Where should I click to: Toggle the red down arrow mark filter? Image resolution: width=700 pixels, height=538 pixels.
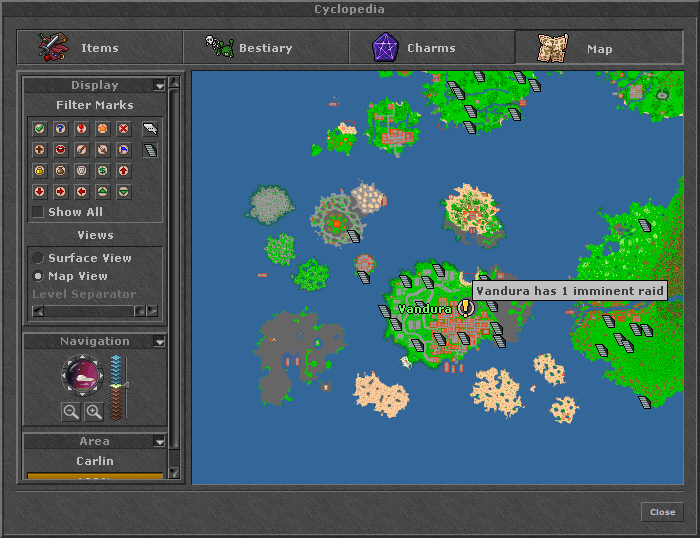point(39,192)
